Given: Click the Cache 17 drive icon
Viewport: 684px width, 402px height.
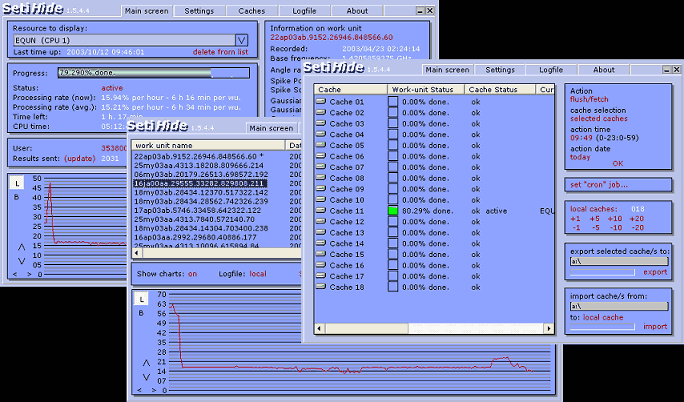Looking at the screenshot, I should (321, 276).
